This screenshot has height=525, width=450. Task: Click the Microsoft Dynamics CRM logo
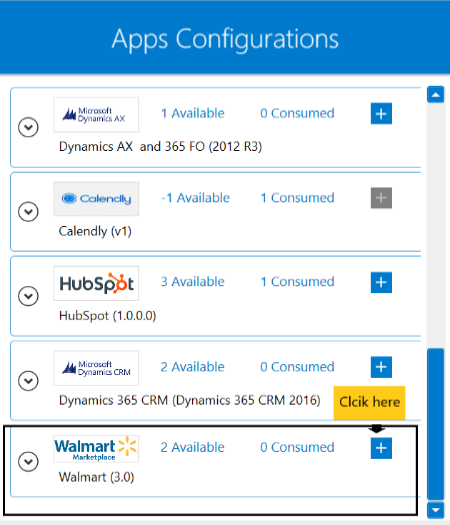[x=96, y=368]
